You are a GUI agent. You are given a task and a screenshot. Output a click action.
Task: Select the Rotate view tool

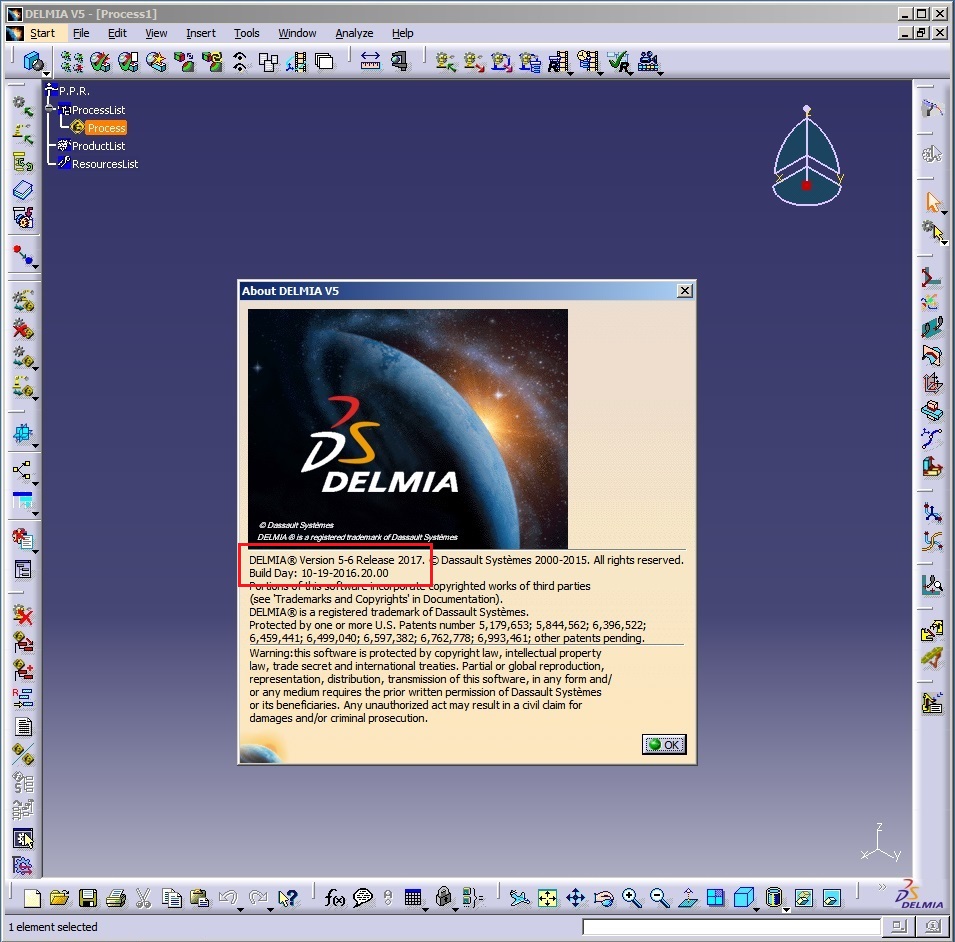click(x=603, y=897)
